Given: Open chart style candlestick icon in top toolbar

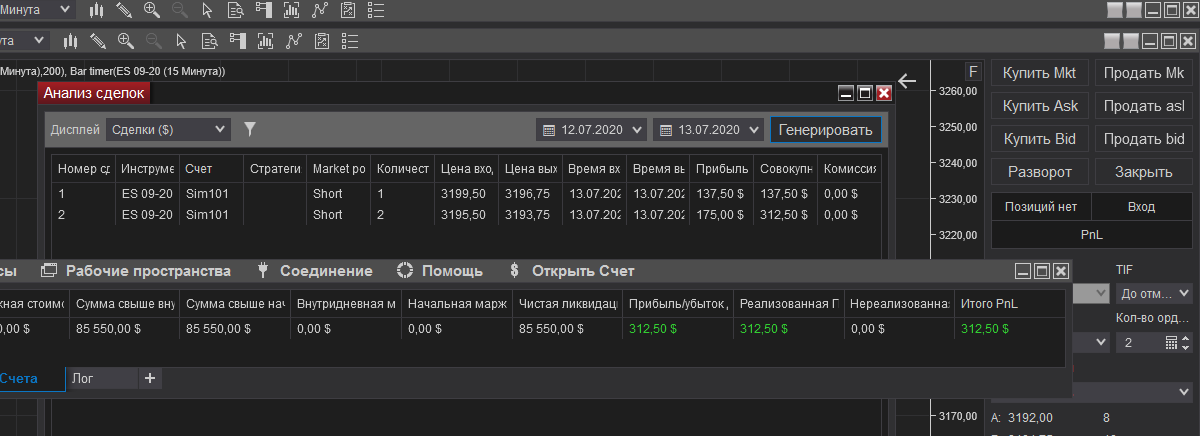Looking at the screenshot, I should 97,10.
